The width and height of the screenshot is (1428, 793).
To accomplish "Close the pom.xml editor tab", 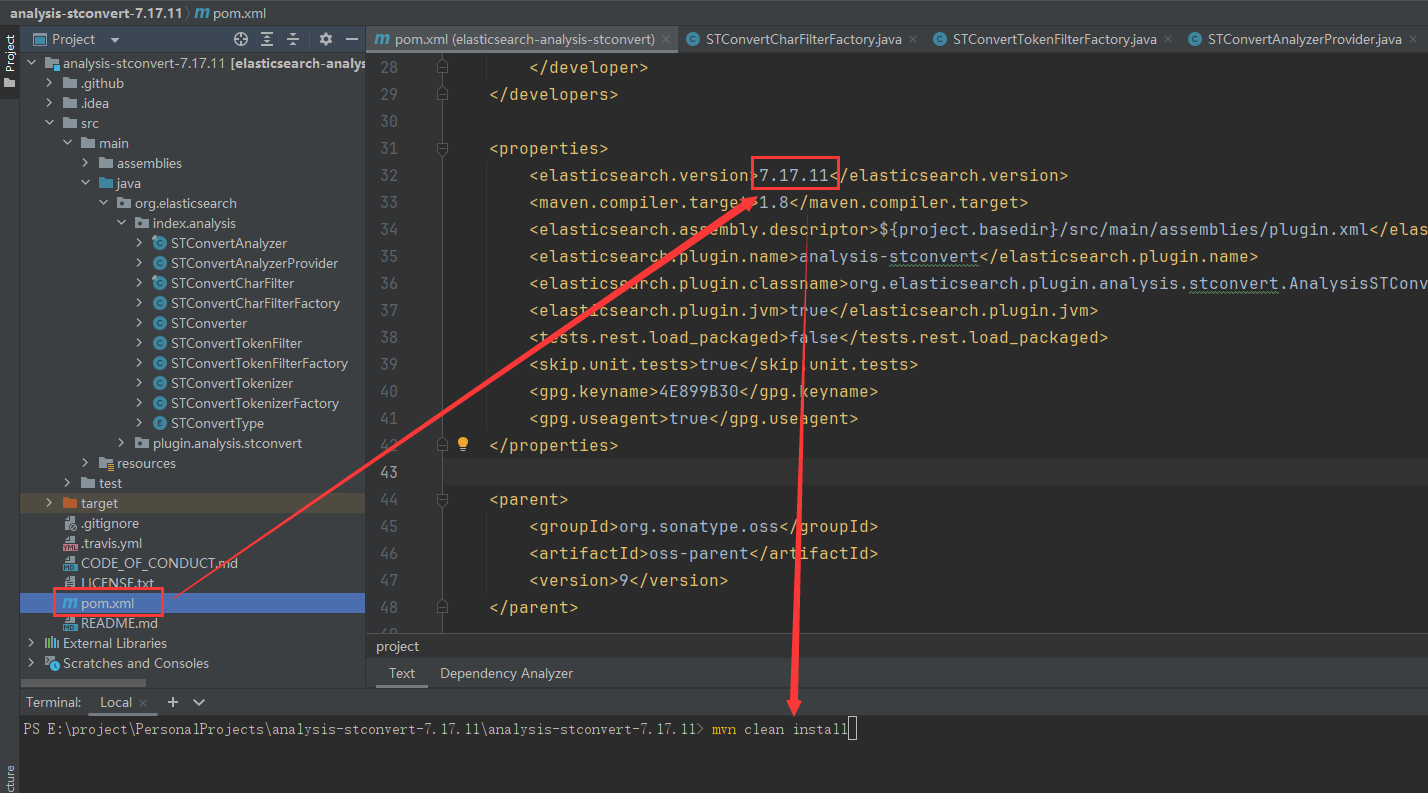I will click(667, 40).
